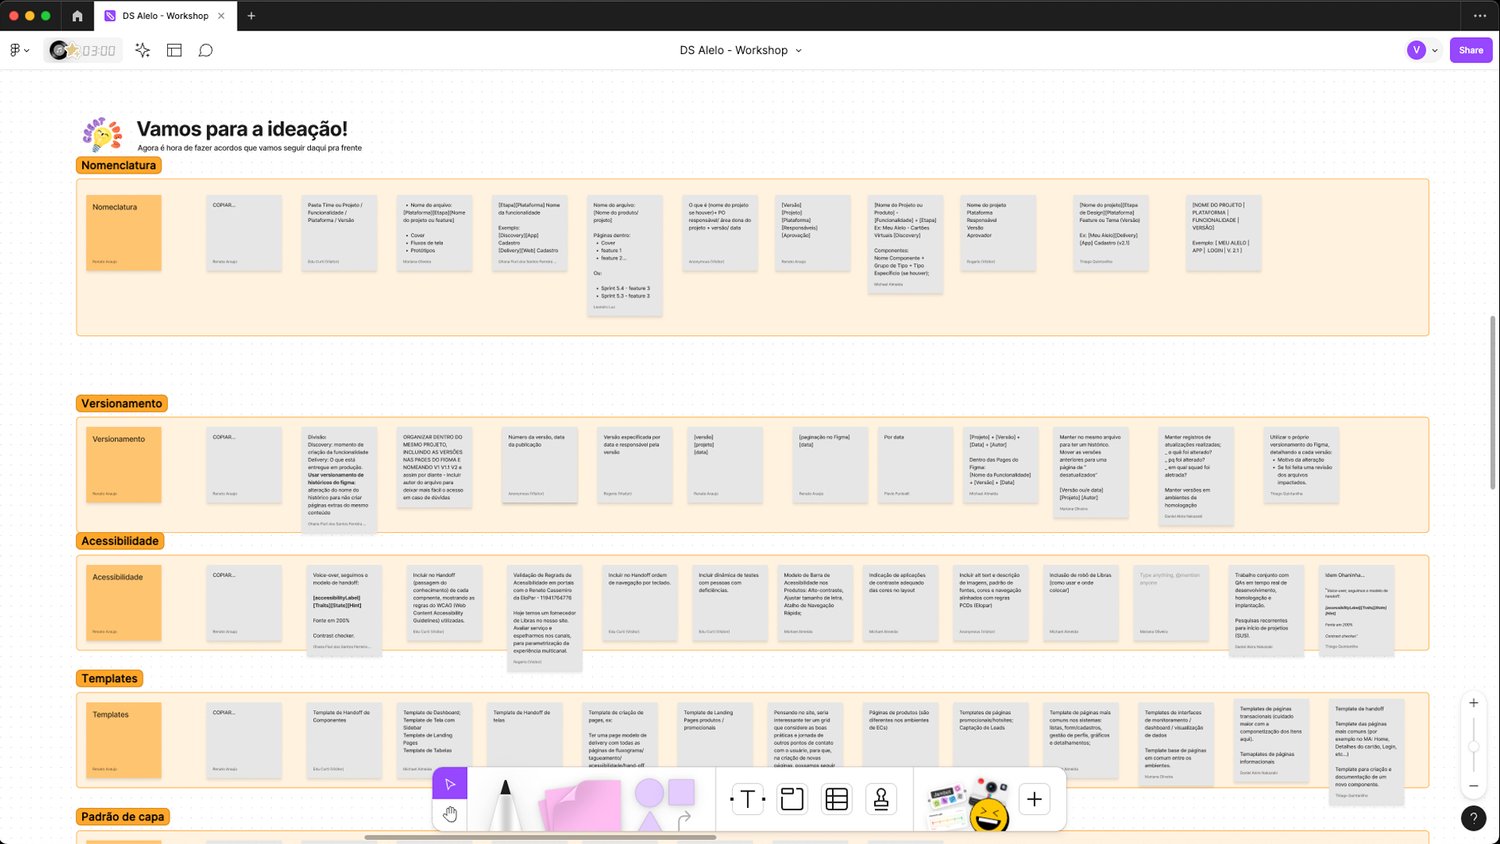Select COPIAR sticky in the Templates row
Screen dimensions: 1500x844
pyautogui.click(x=244, y=740)
